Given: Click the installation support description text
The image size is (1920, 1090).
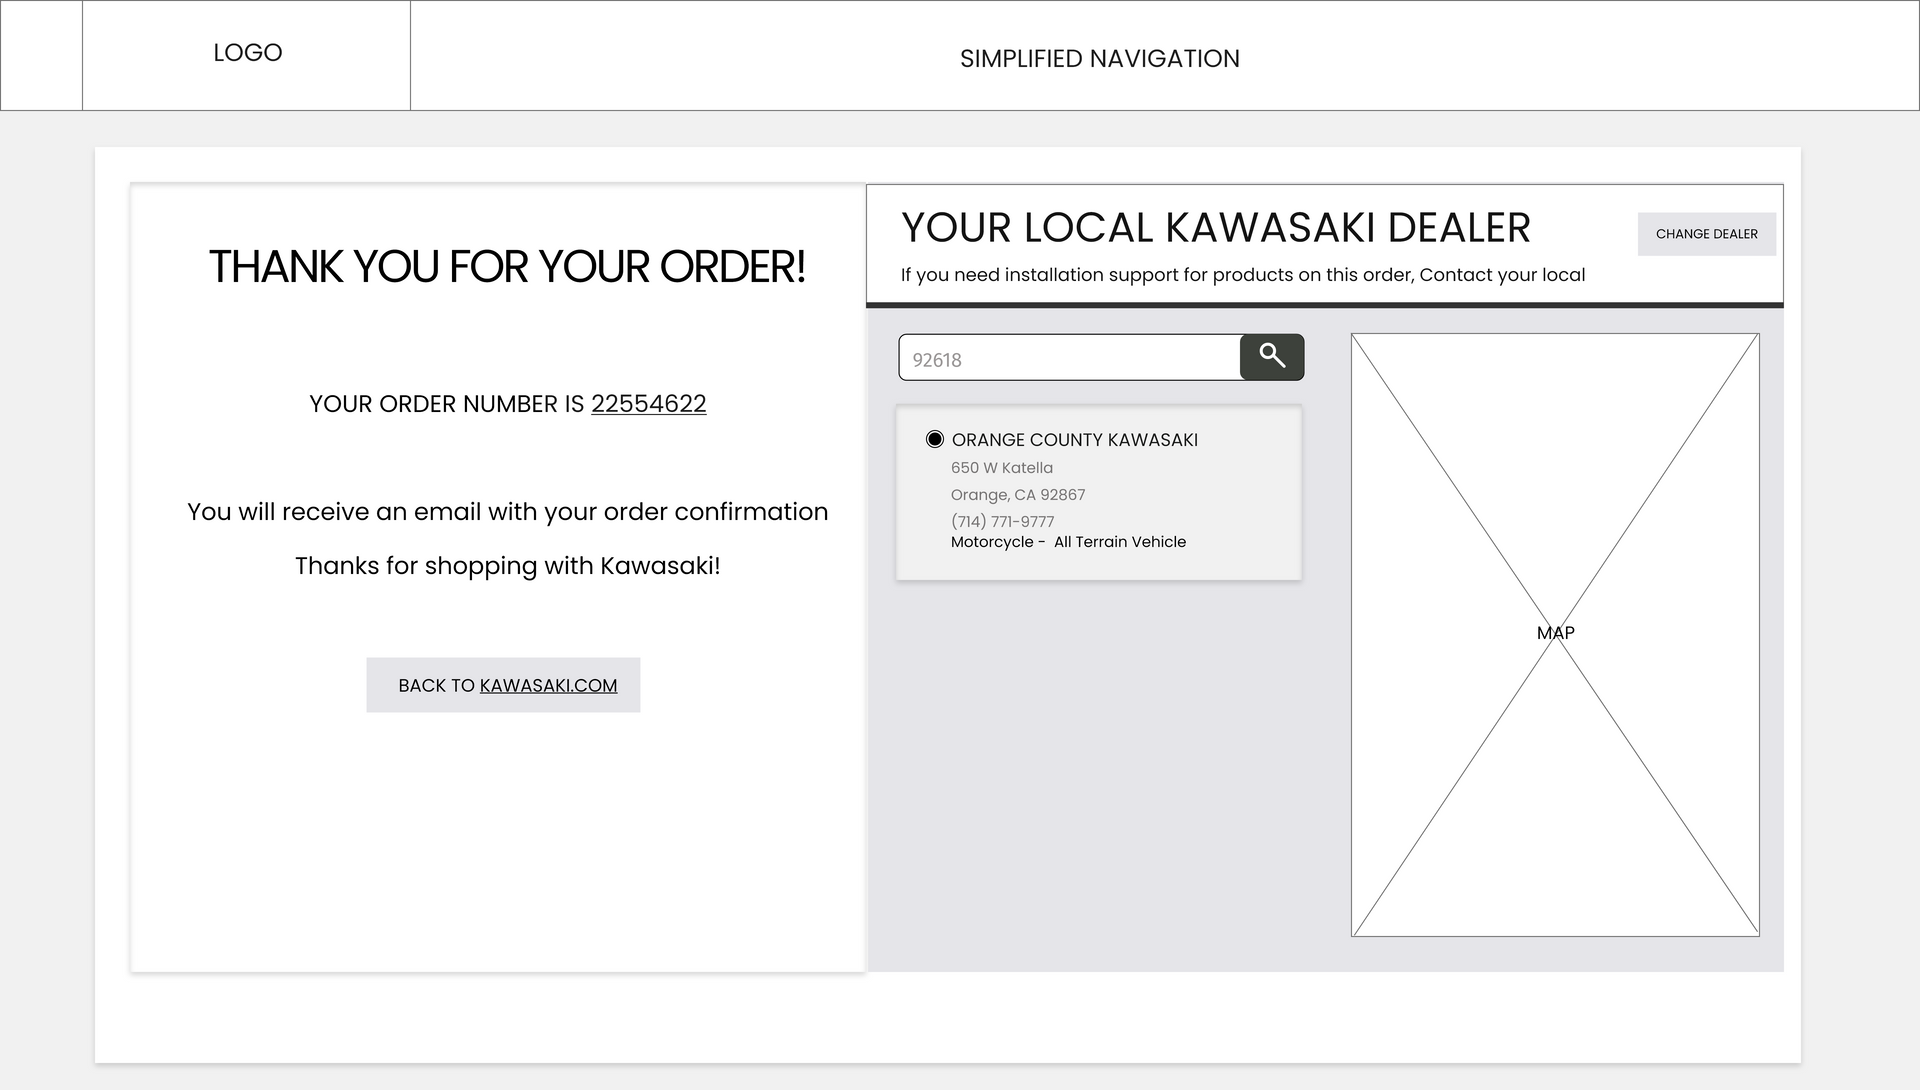Looking at the screenshot, I should (1243, 275).
